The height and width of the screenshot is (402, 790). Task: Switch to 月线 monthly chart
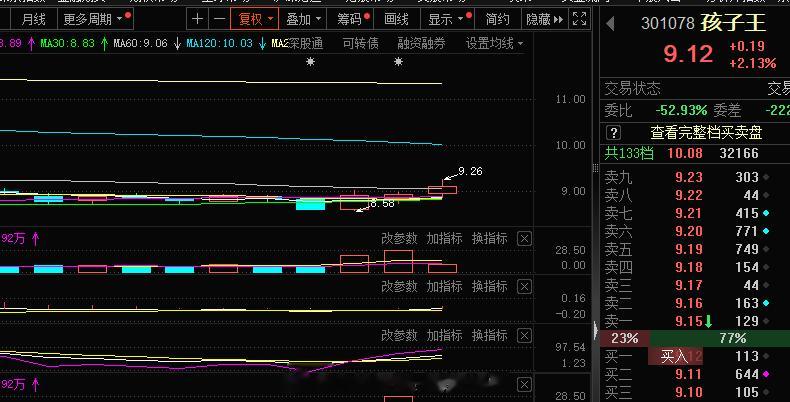(34, 19)
